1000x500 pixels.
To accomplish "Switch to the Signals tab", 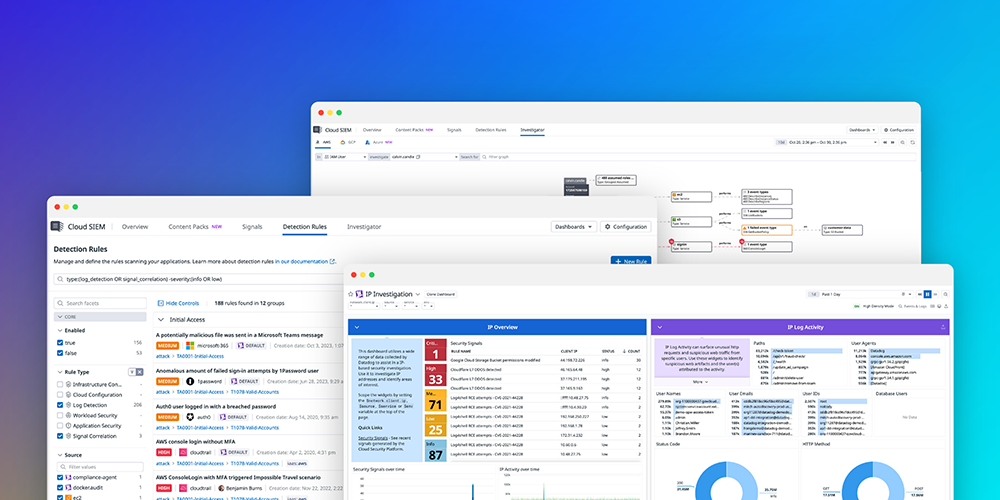I will 252,227.
